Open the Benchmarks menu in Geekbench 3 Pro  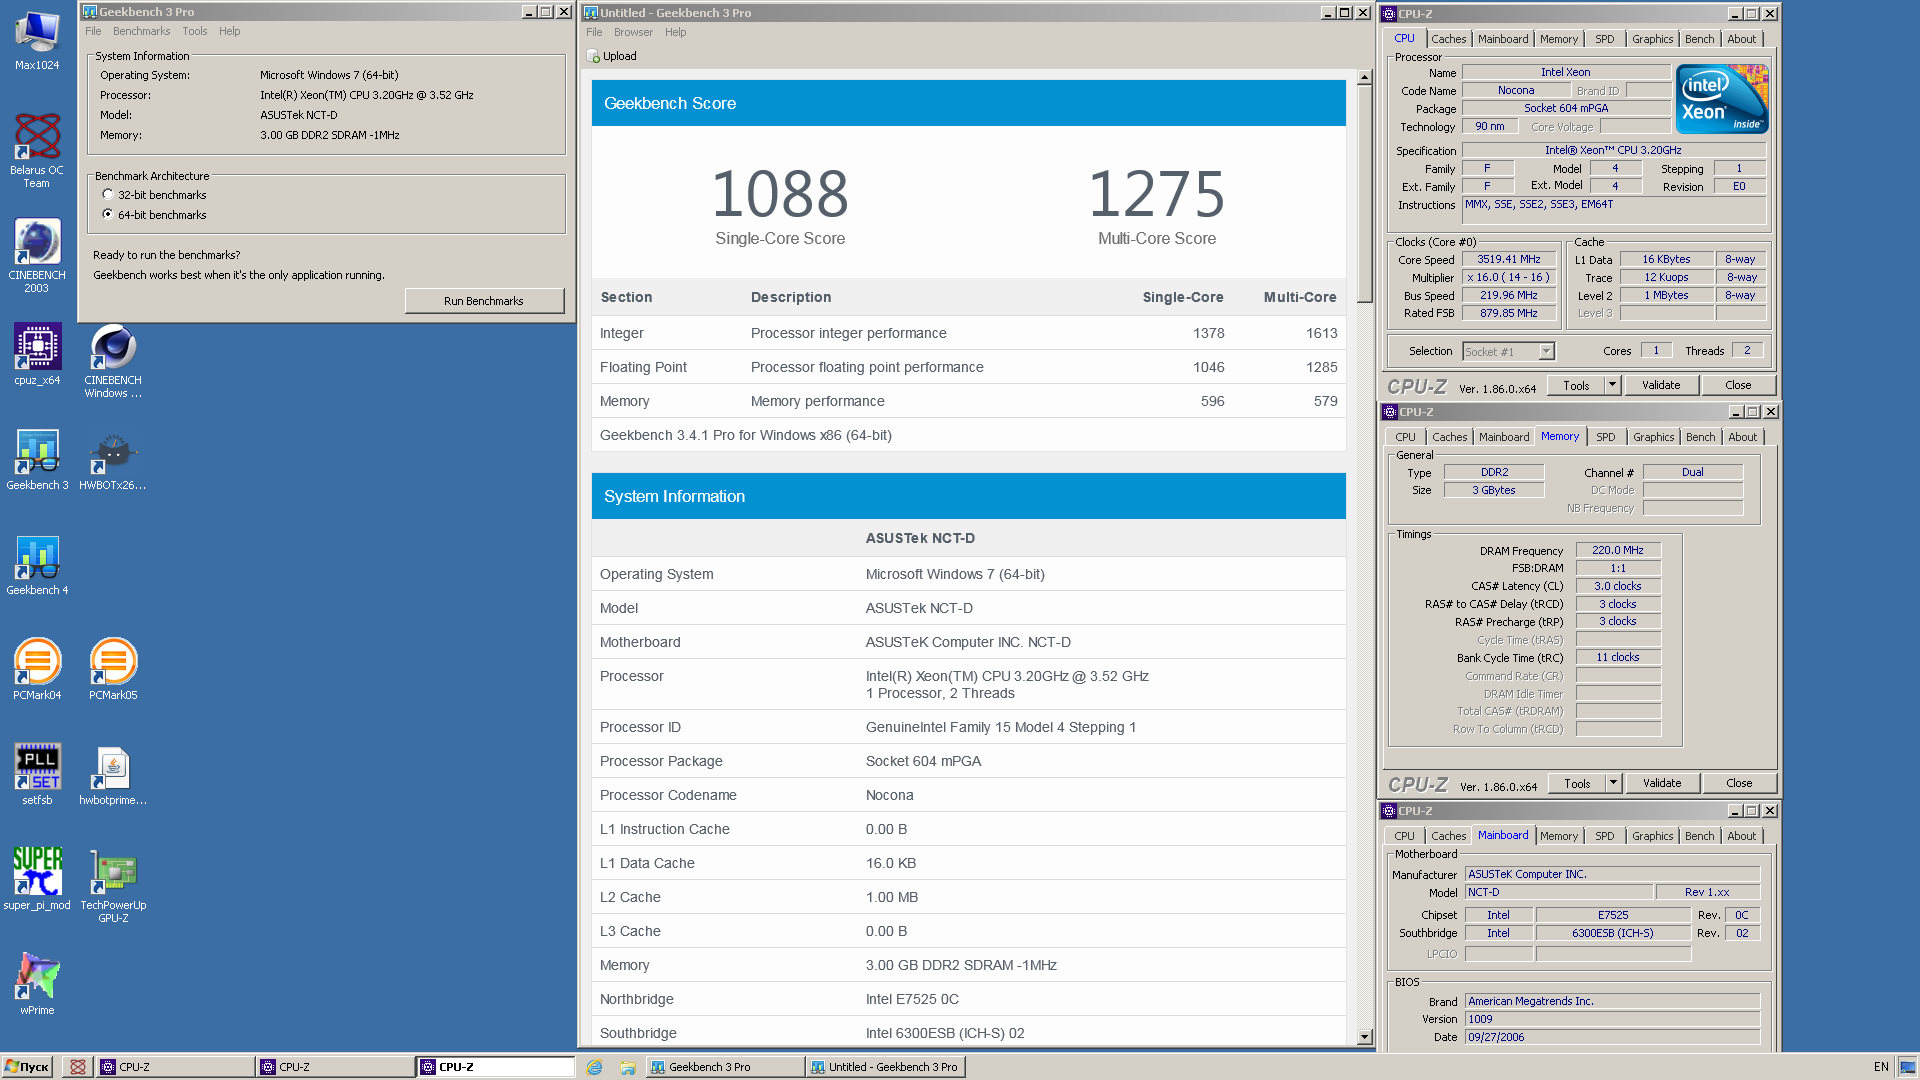point(141,31)
